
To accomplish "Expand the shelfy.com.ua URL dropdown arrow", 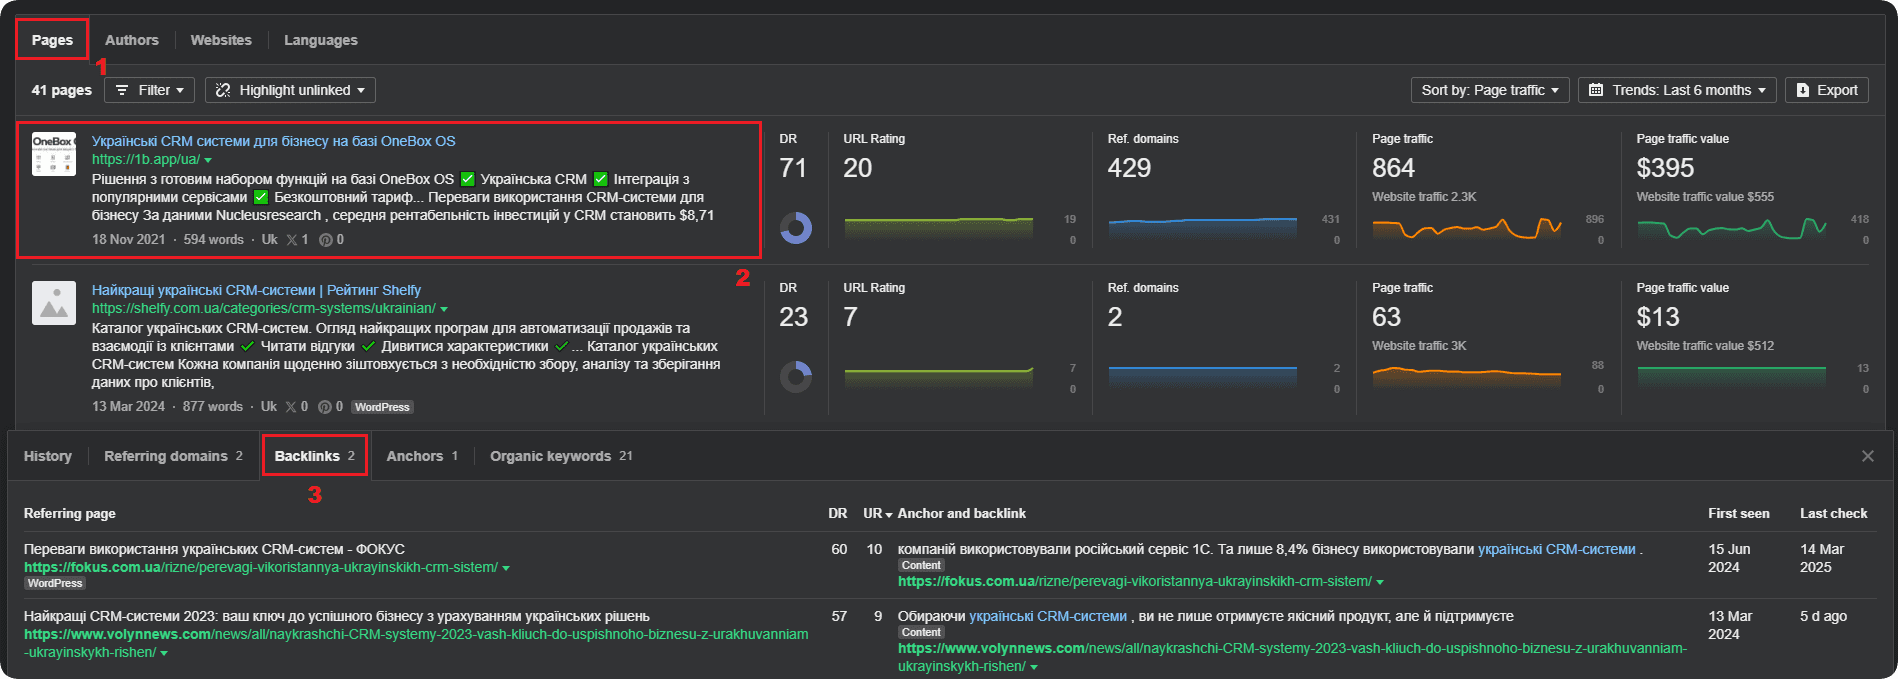I will point(444,309).
